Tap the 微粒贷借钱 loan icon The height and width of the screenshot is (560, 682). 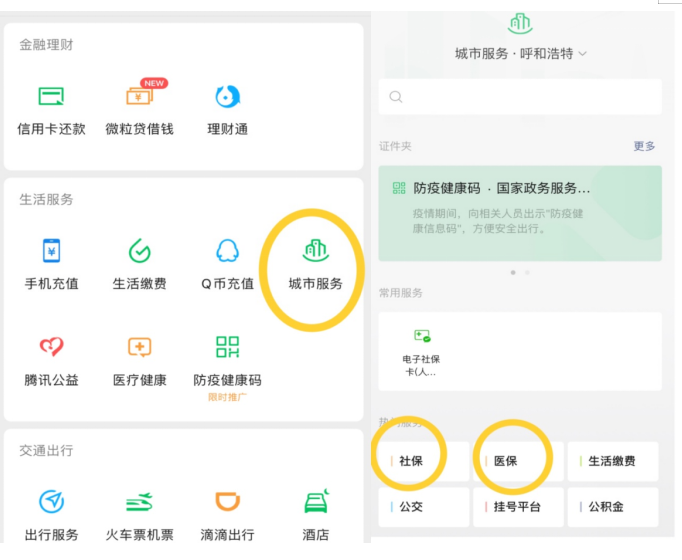click(139, 98)
